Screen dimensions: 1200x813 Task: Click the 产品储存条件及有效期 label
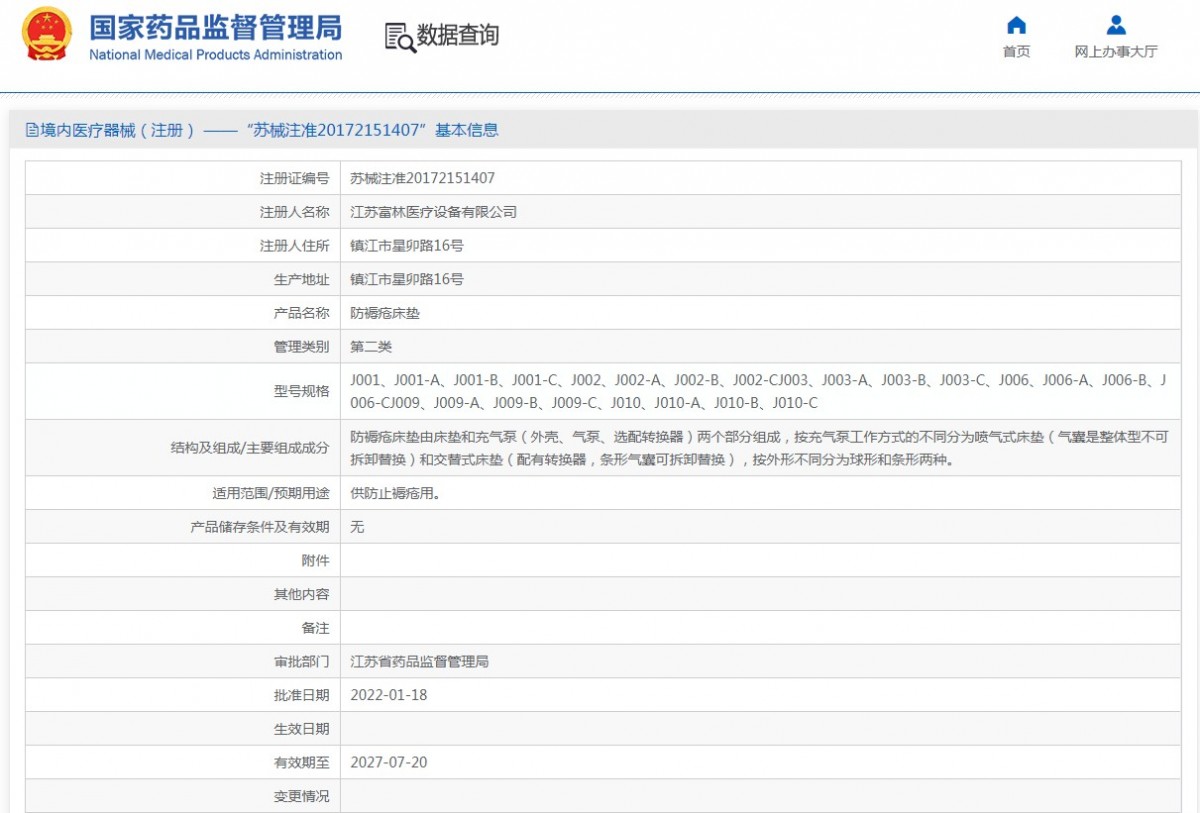coord(260,527)
